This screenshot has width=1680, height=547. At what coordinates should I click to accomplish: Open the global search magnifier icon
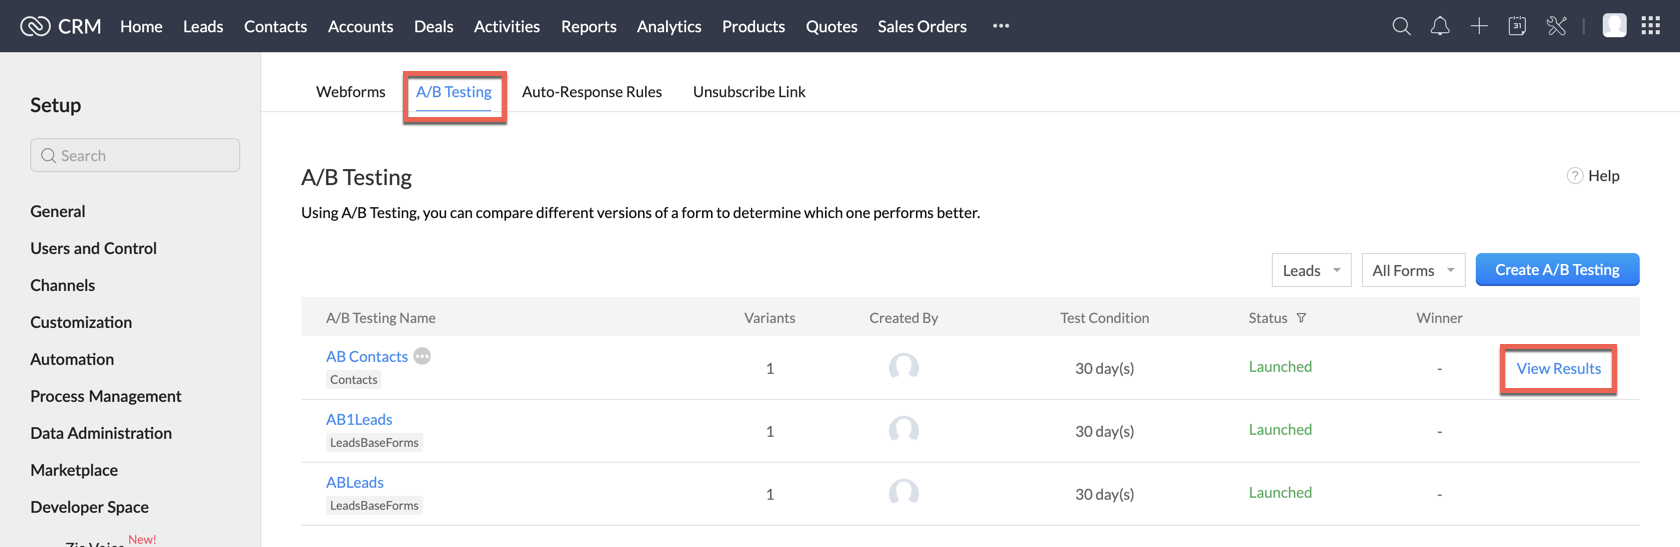1401,26
